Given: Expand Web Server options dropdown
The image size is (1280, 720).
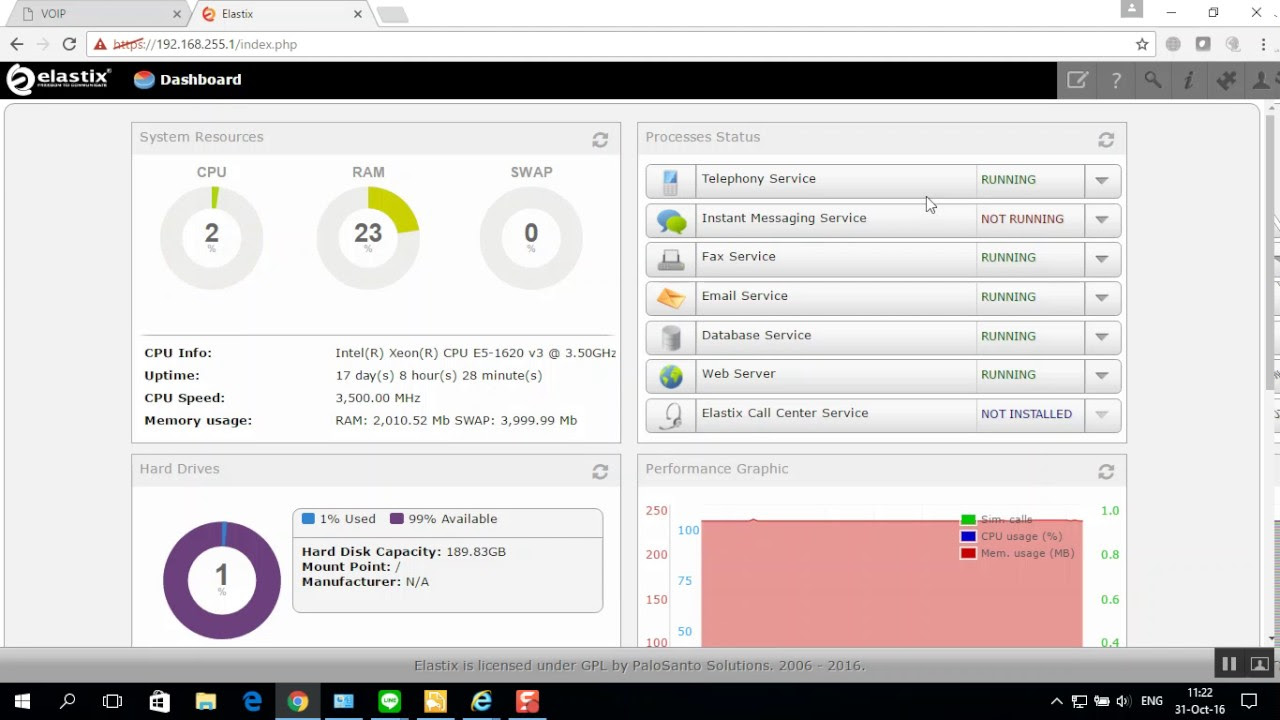Looking at the screenshot, I should 1101,376.
